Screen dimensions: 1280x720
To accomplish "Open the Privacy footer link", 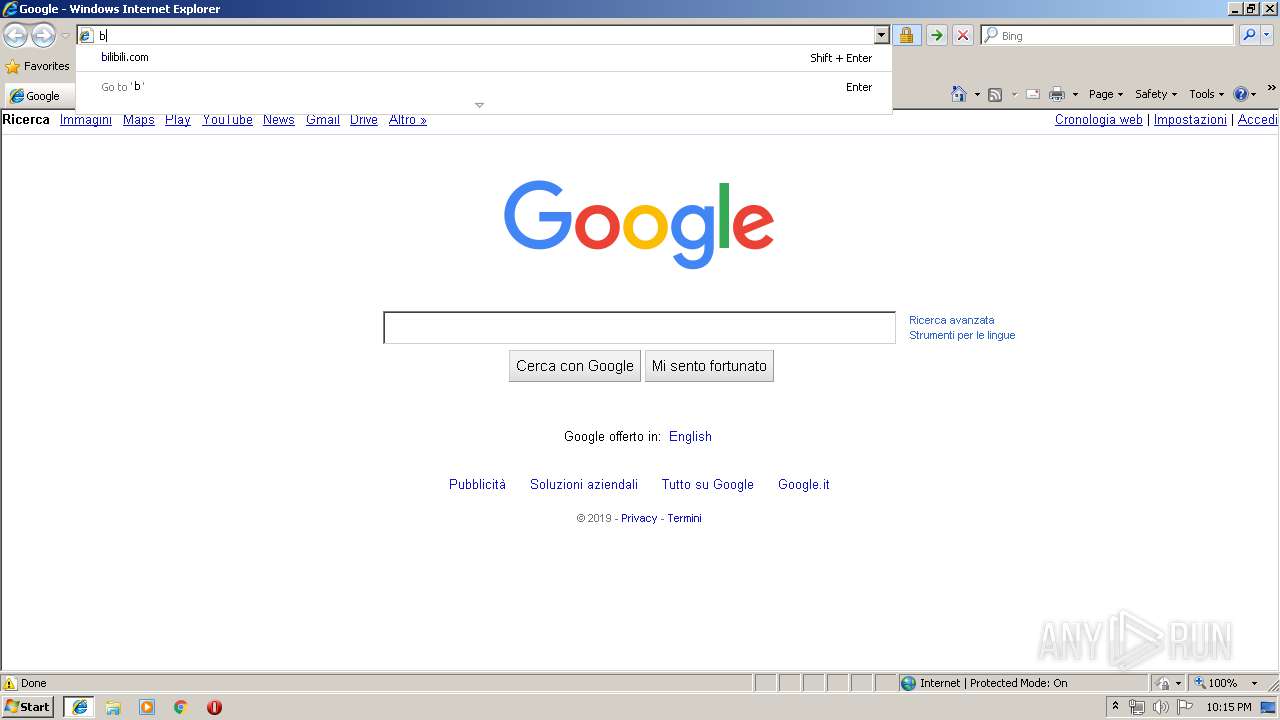I will (639, 518).
